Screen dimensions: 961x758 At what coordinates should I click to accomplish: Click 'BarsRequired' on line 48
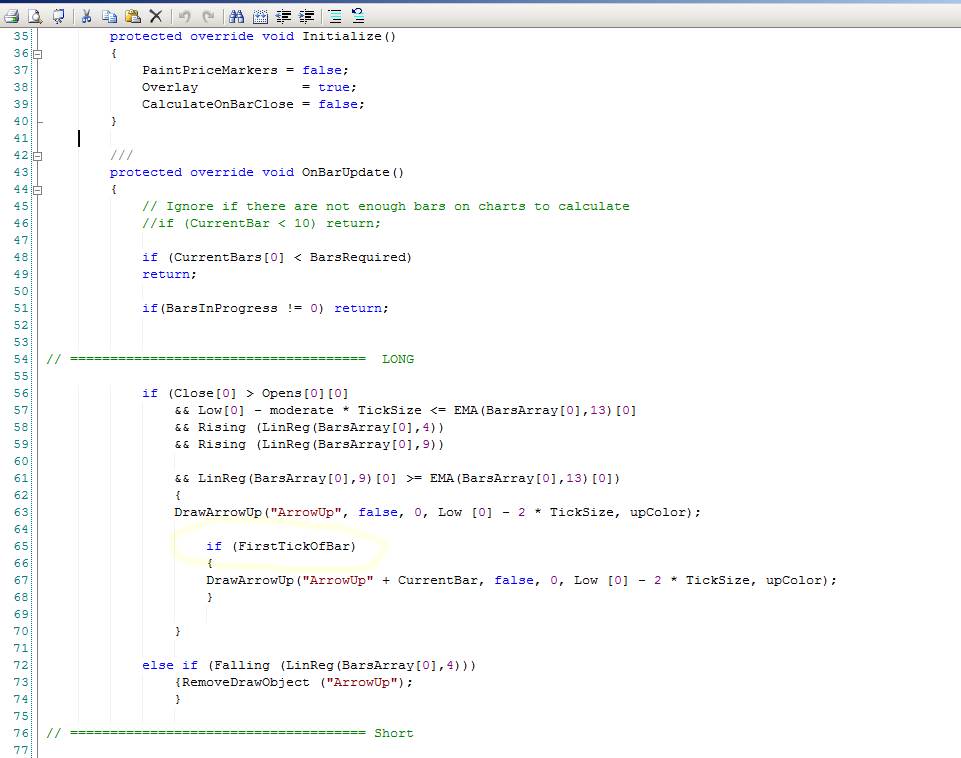[357, 257]
